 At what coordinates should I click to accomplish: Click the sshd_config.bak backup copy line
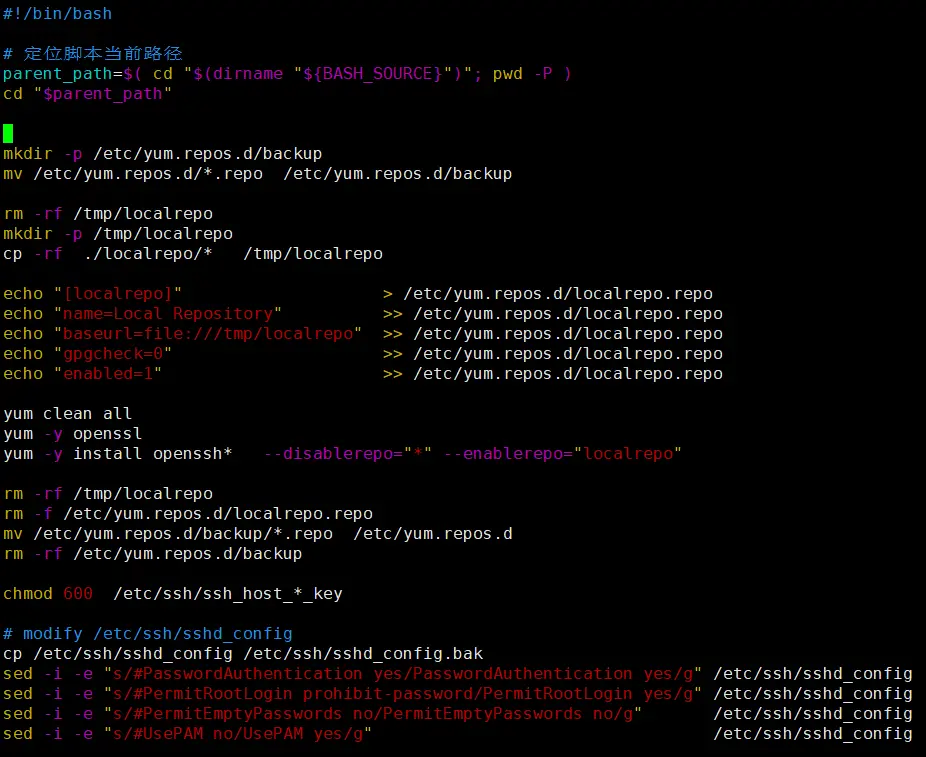pos(243,654)
